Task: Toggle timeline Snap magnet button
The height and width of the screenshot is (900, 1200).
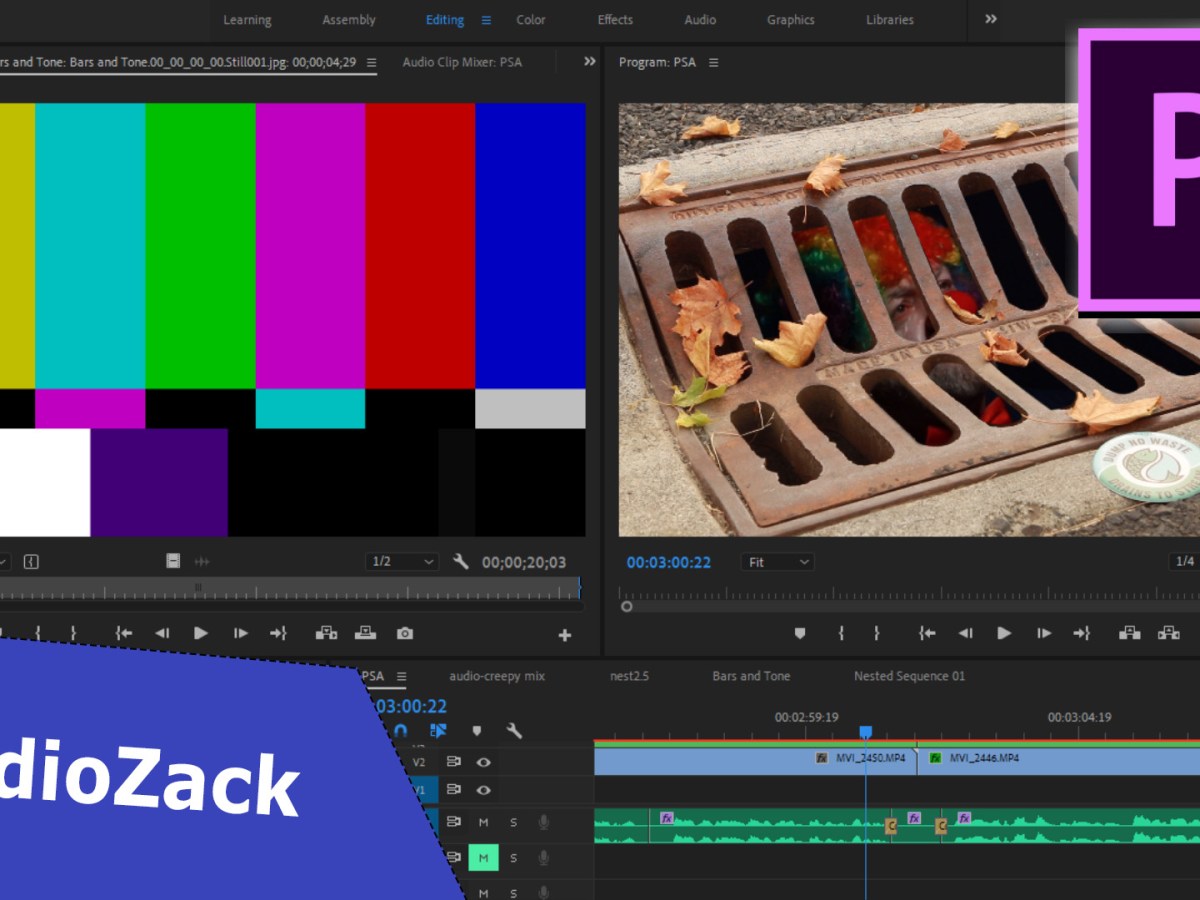Action: coord(401,731)
